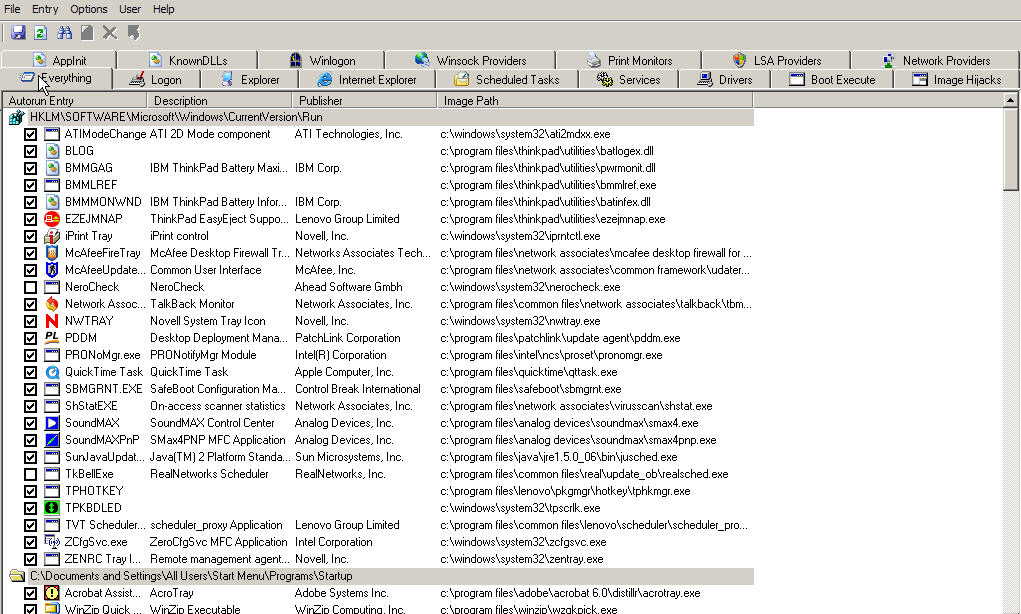Image resolution: width=1021 pixels, height=614 pixels.
Task: Click the 'SoundMAX Control Center' description
Action: [x=212, y=423]
